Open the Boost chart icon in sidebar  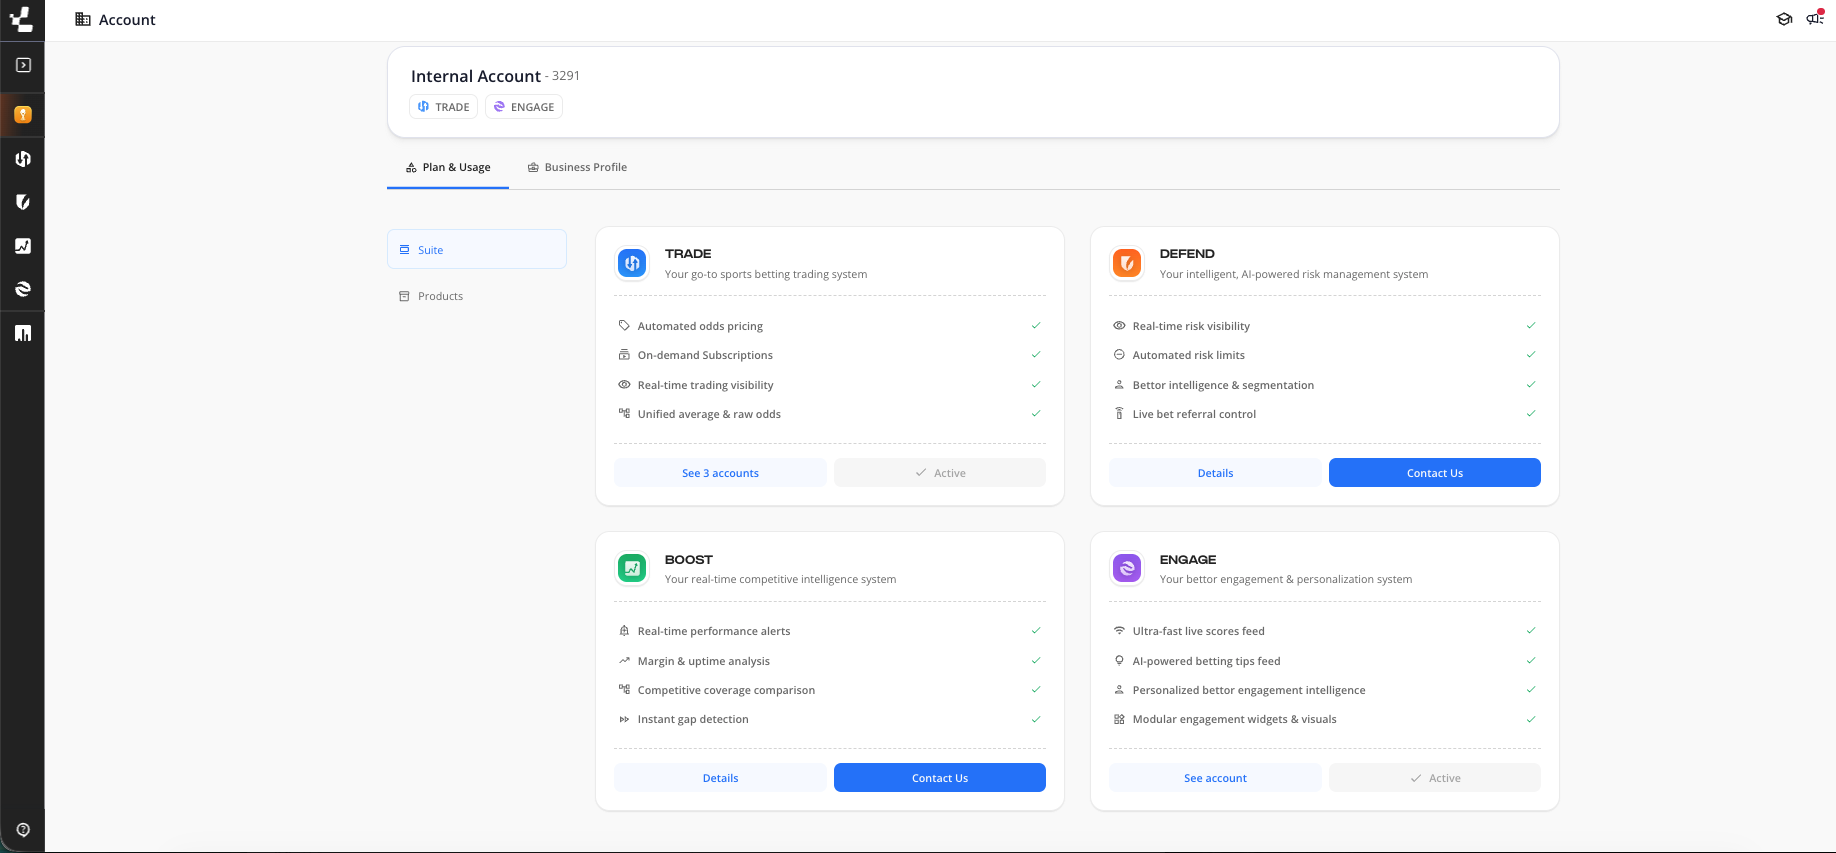pyautogui.click(x=23, y=246)
